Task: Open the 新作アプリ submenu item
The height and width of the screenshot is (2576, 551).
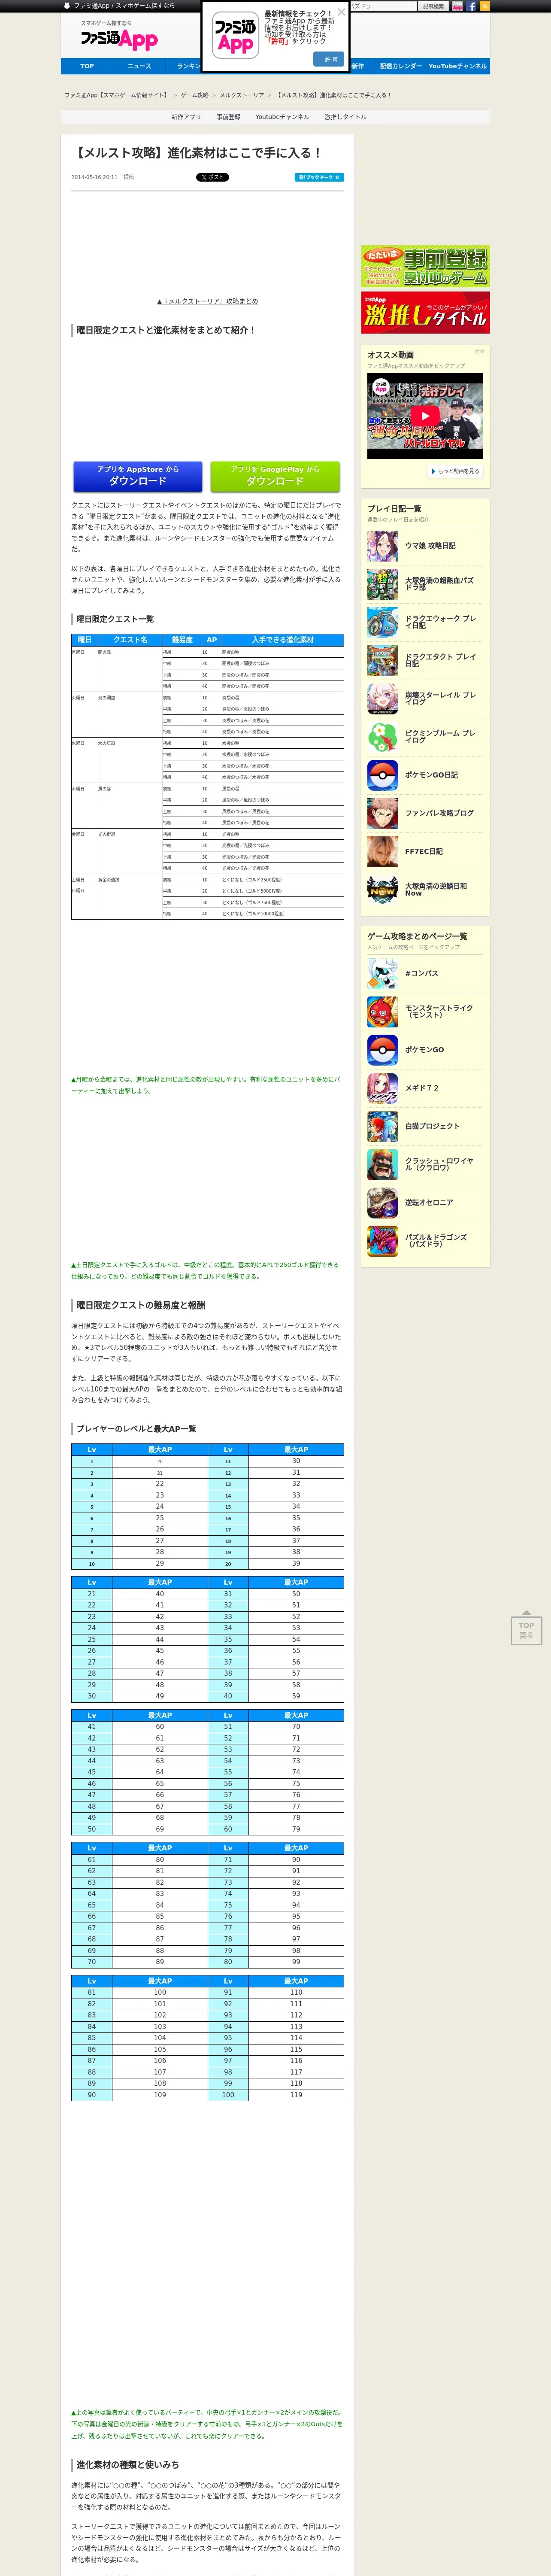Action: click(186, 117)
